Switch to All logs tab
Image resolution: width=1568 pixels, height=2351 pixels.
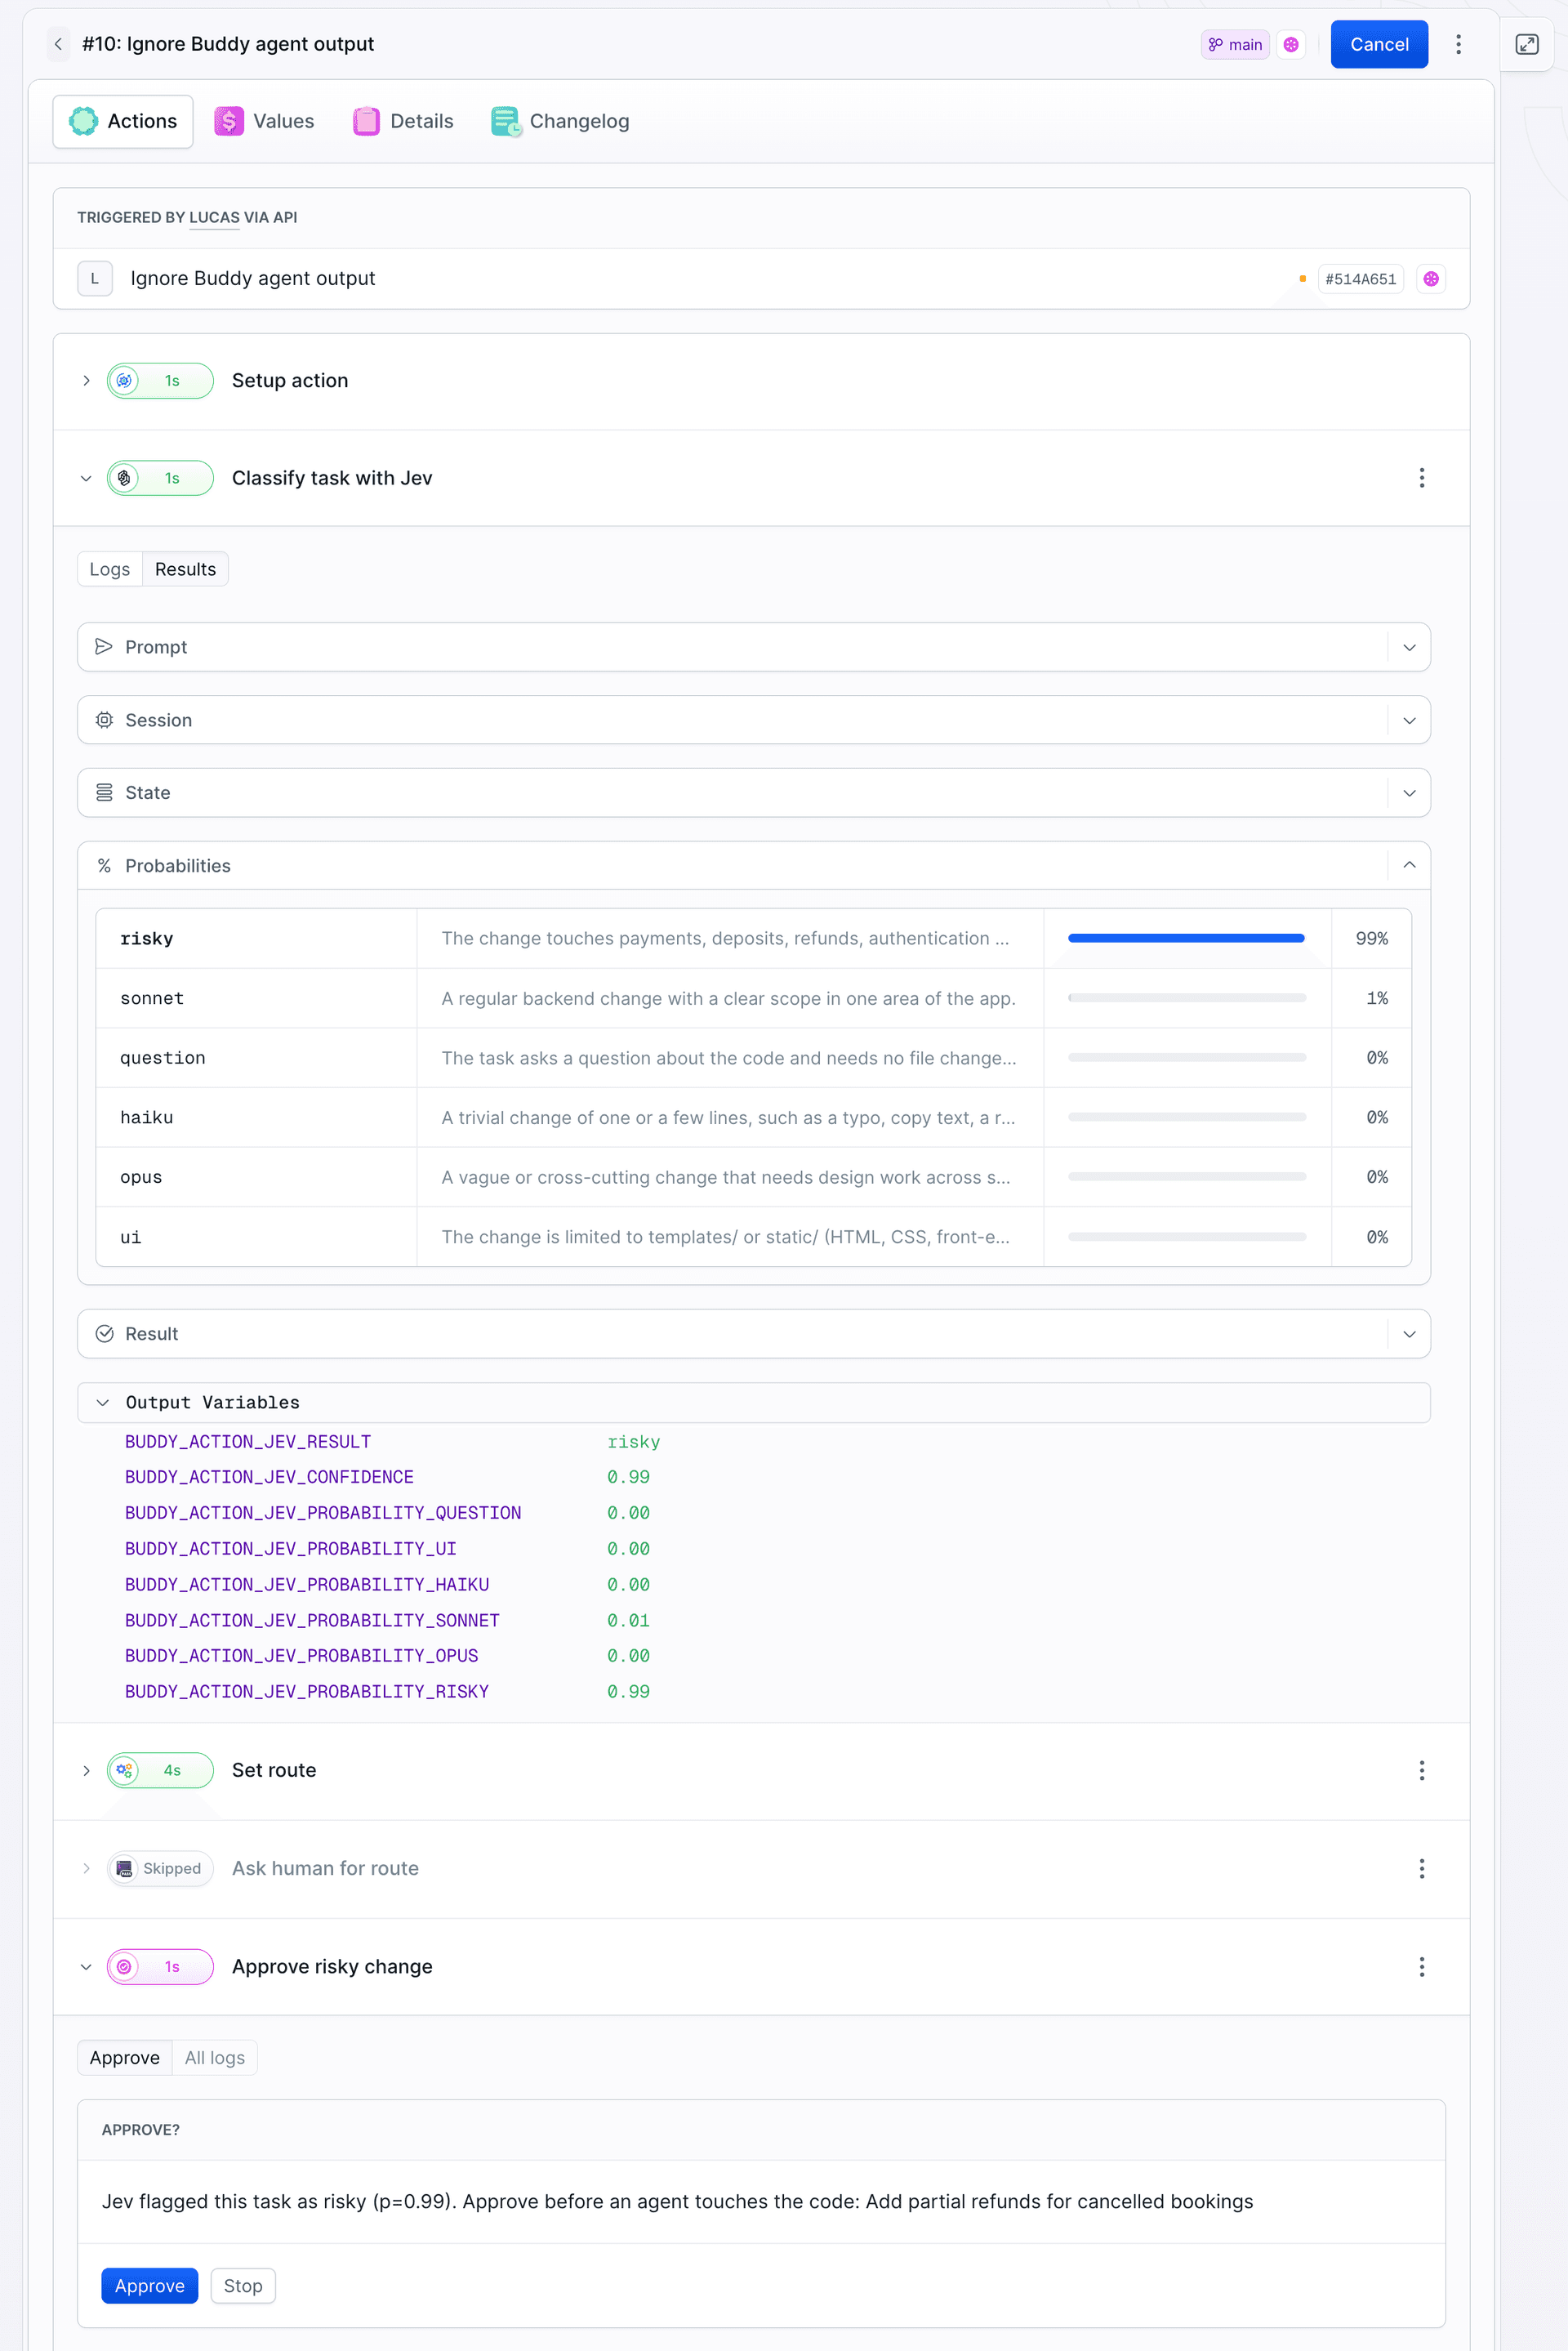(215, 2058)
